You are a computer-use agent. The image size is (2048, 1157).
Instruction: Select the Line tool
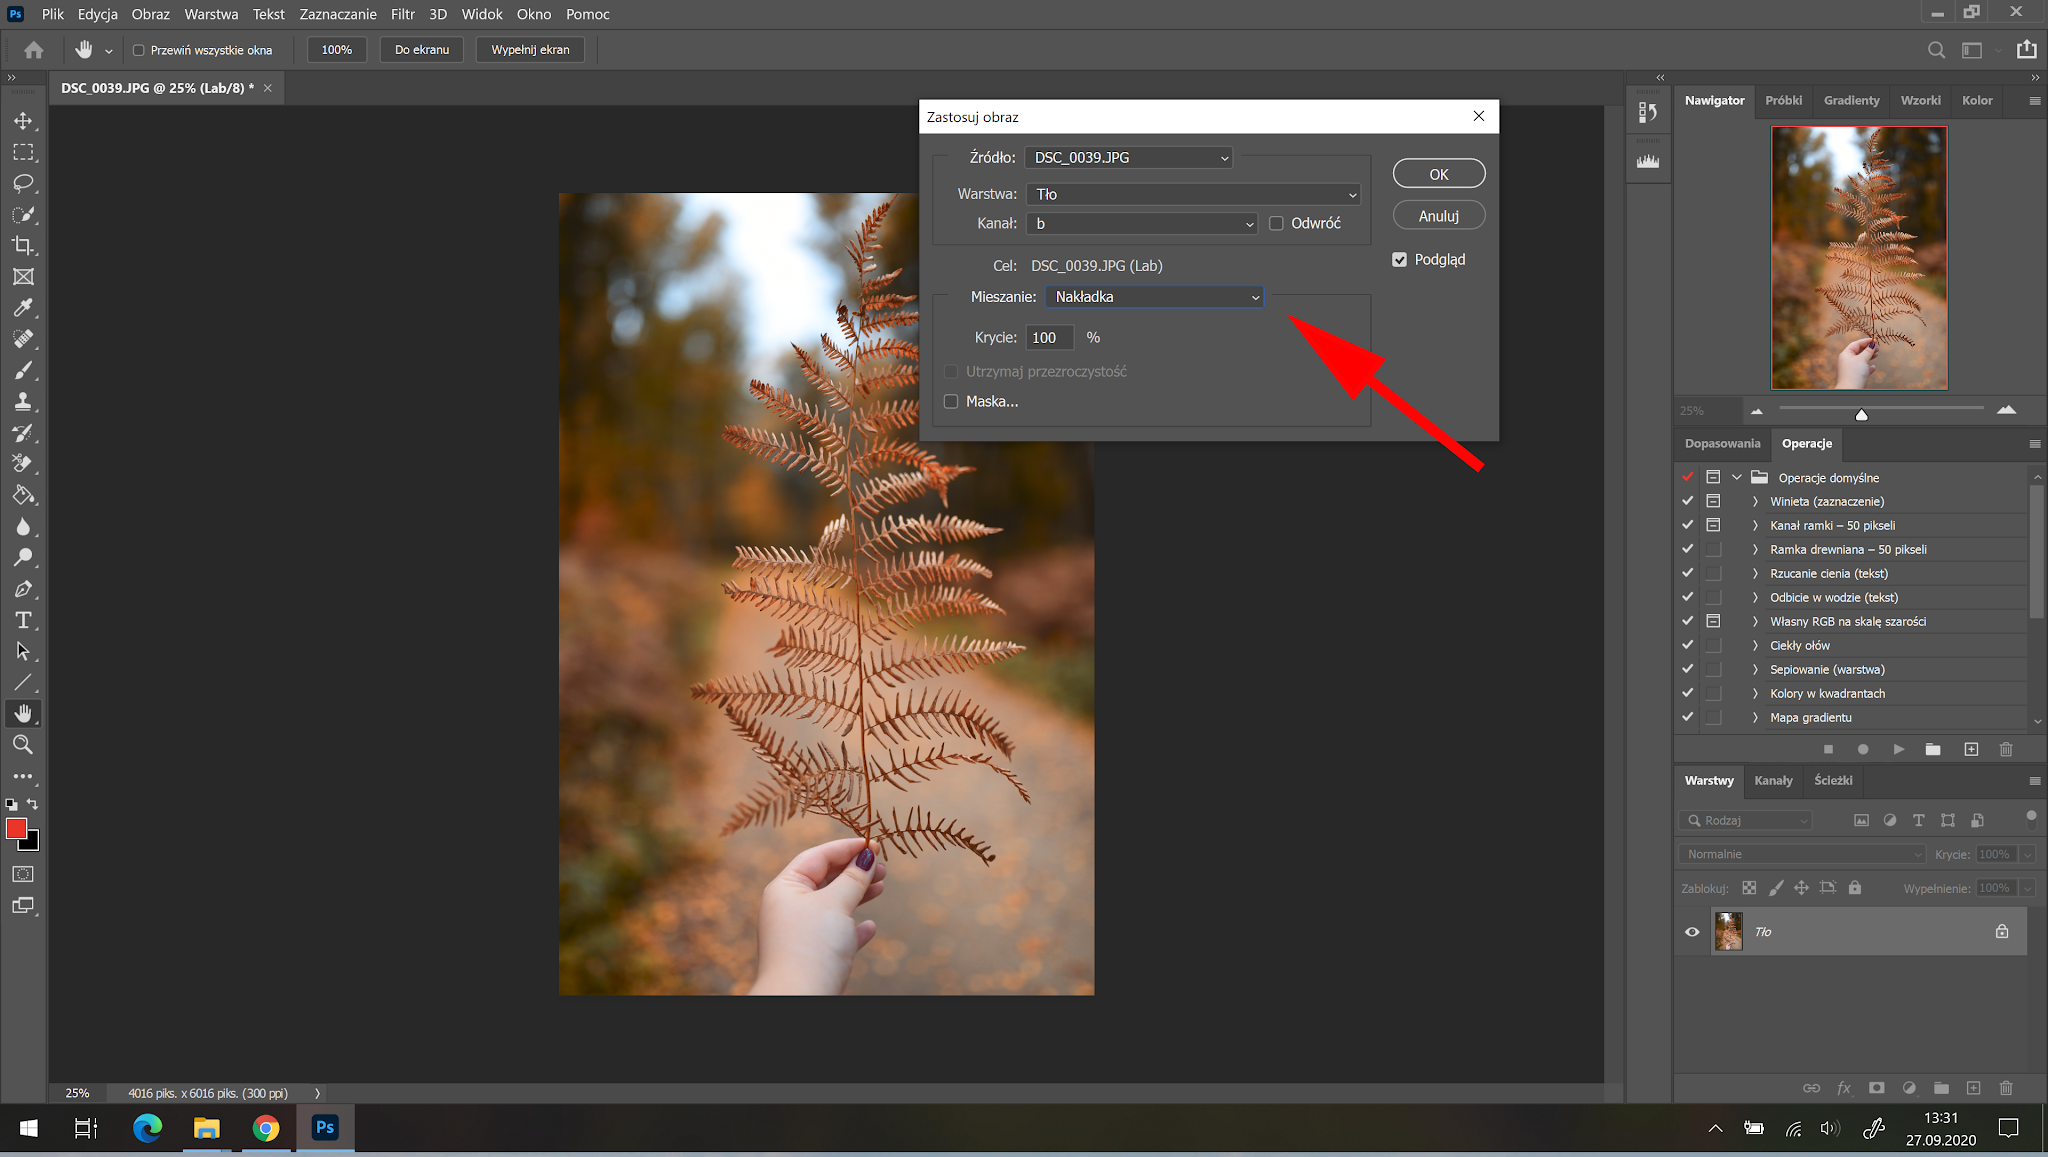tap(23, 683)
